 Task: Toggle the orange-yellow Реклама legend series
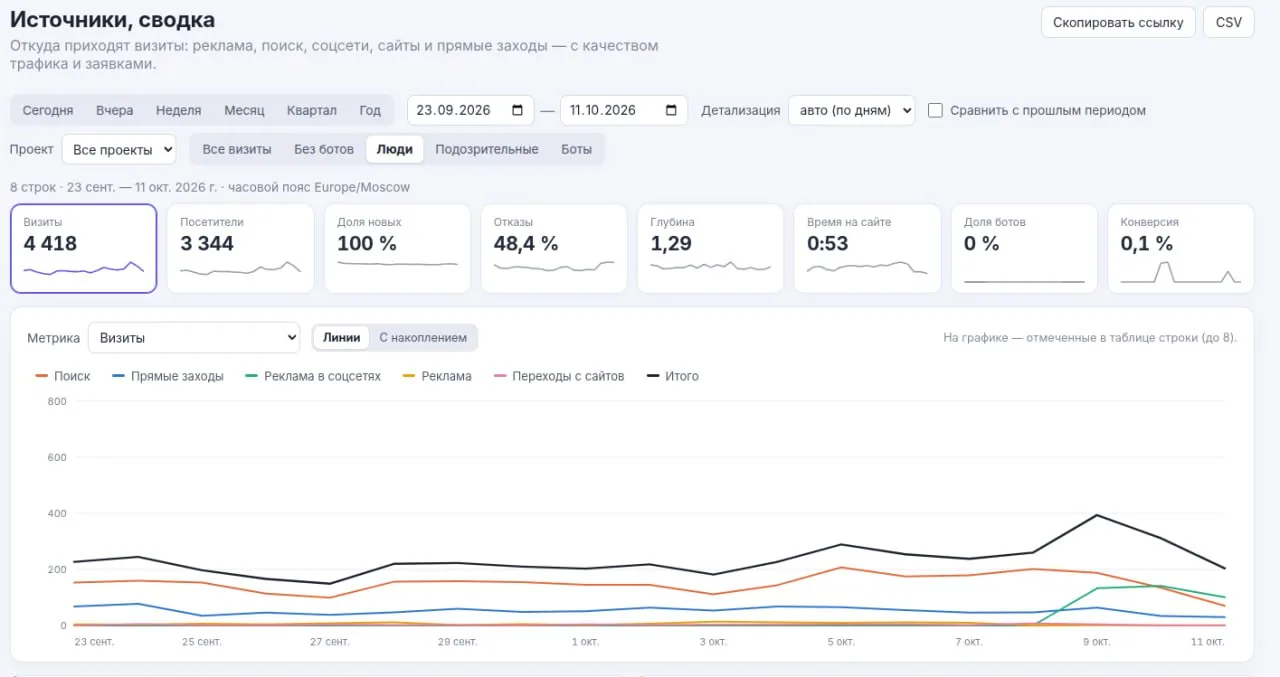coord(437,376)
